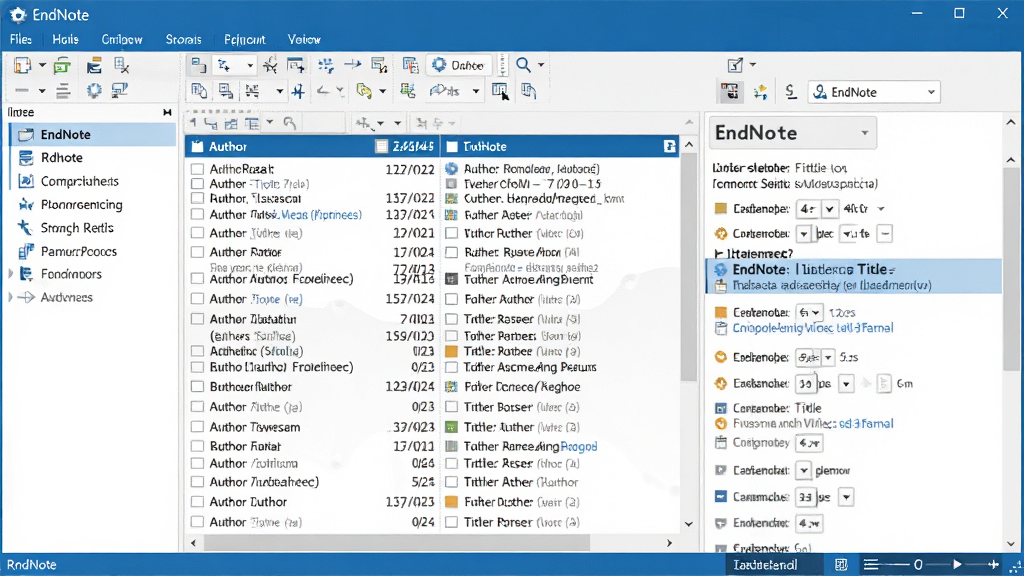Toggle the header checkbox beside 2/43/45
This screenshot has height=576, width=1024.
pyautogui.click(x=381, y=146)
